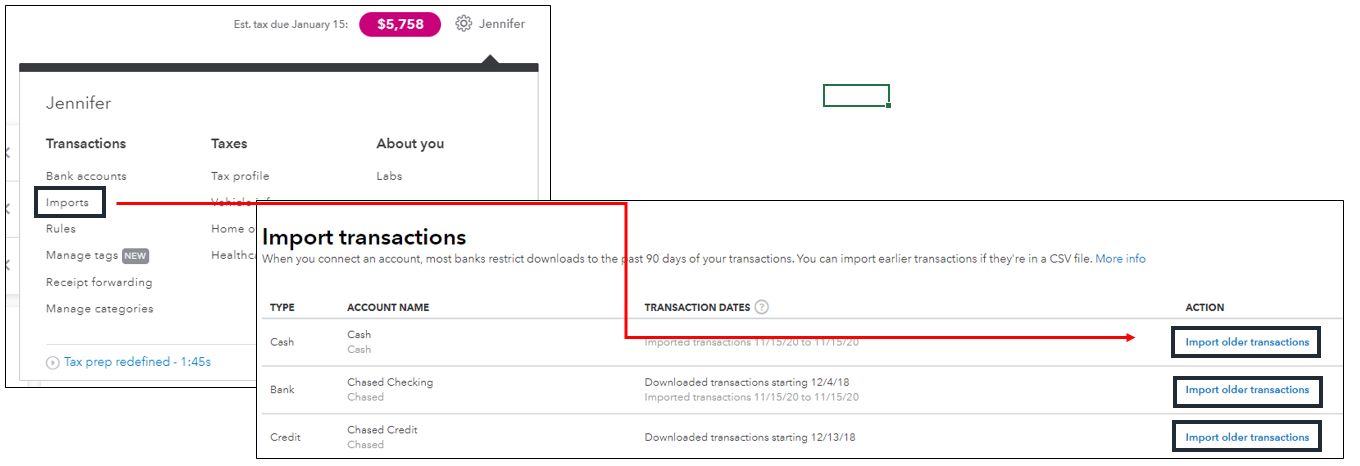Click the help icon next to Transaction Dates
The width and height of the screenshot is (1360, 466).
[x=762, y=307]
